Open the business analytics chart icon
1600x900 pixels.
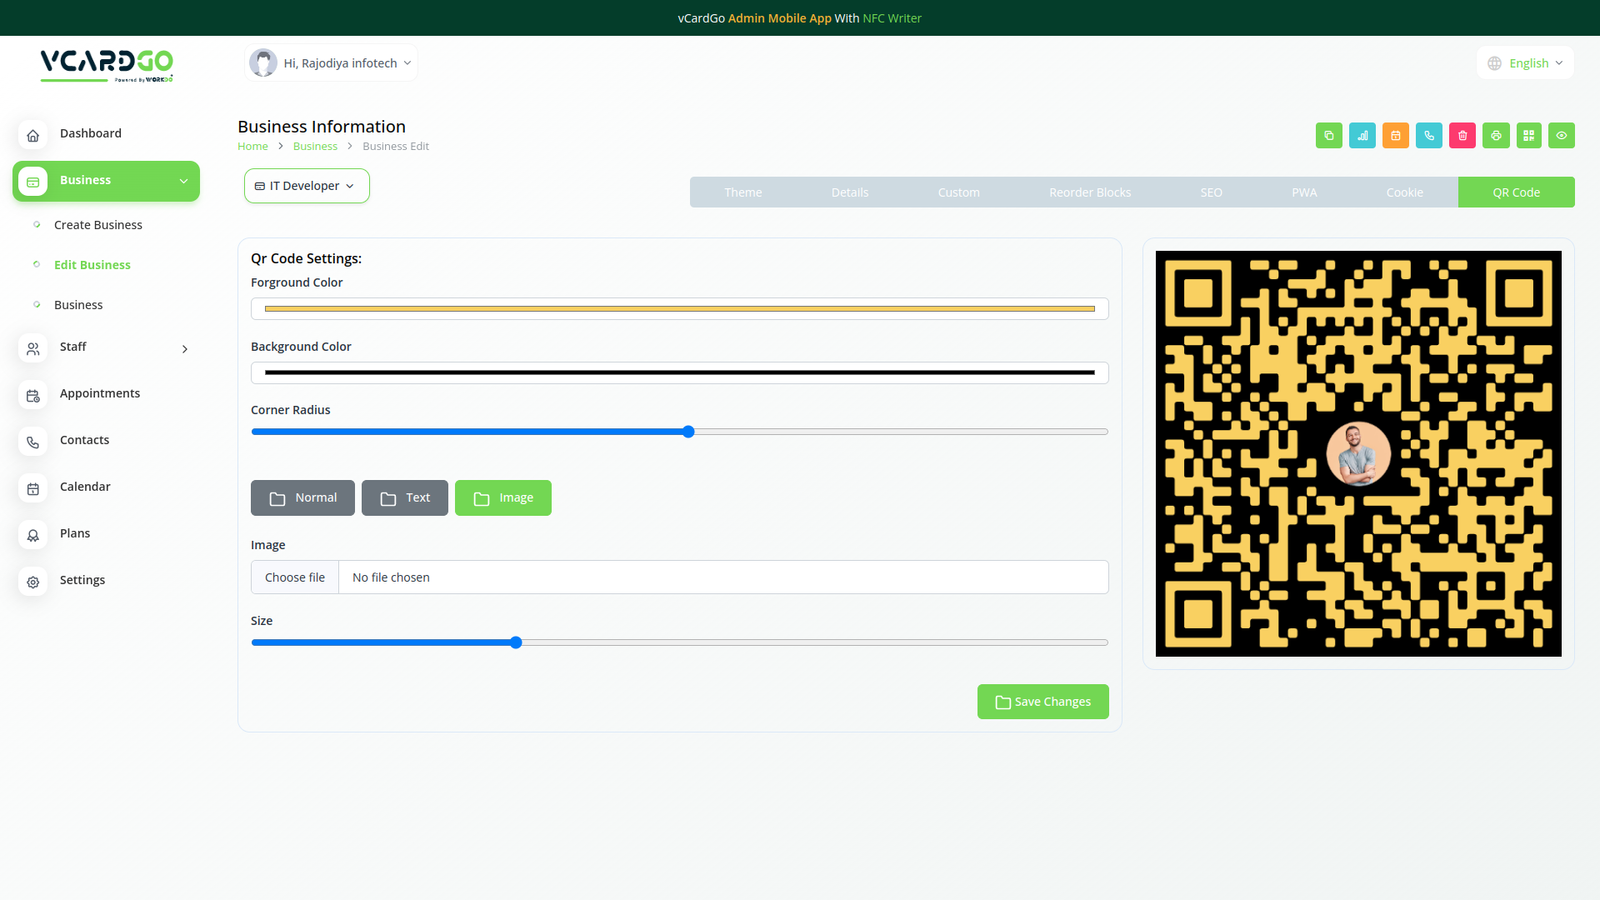(1362, 136)
